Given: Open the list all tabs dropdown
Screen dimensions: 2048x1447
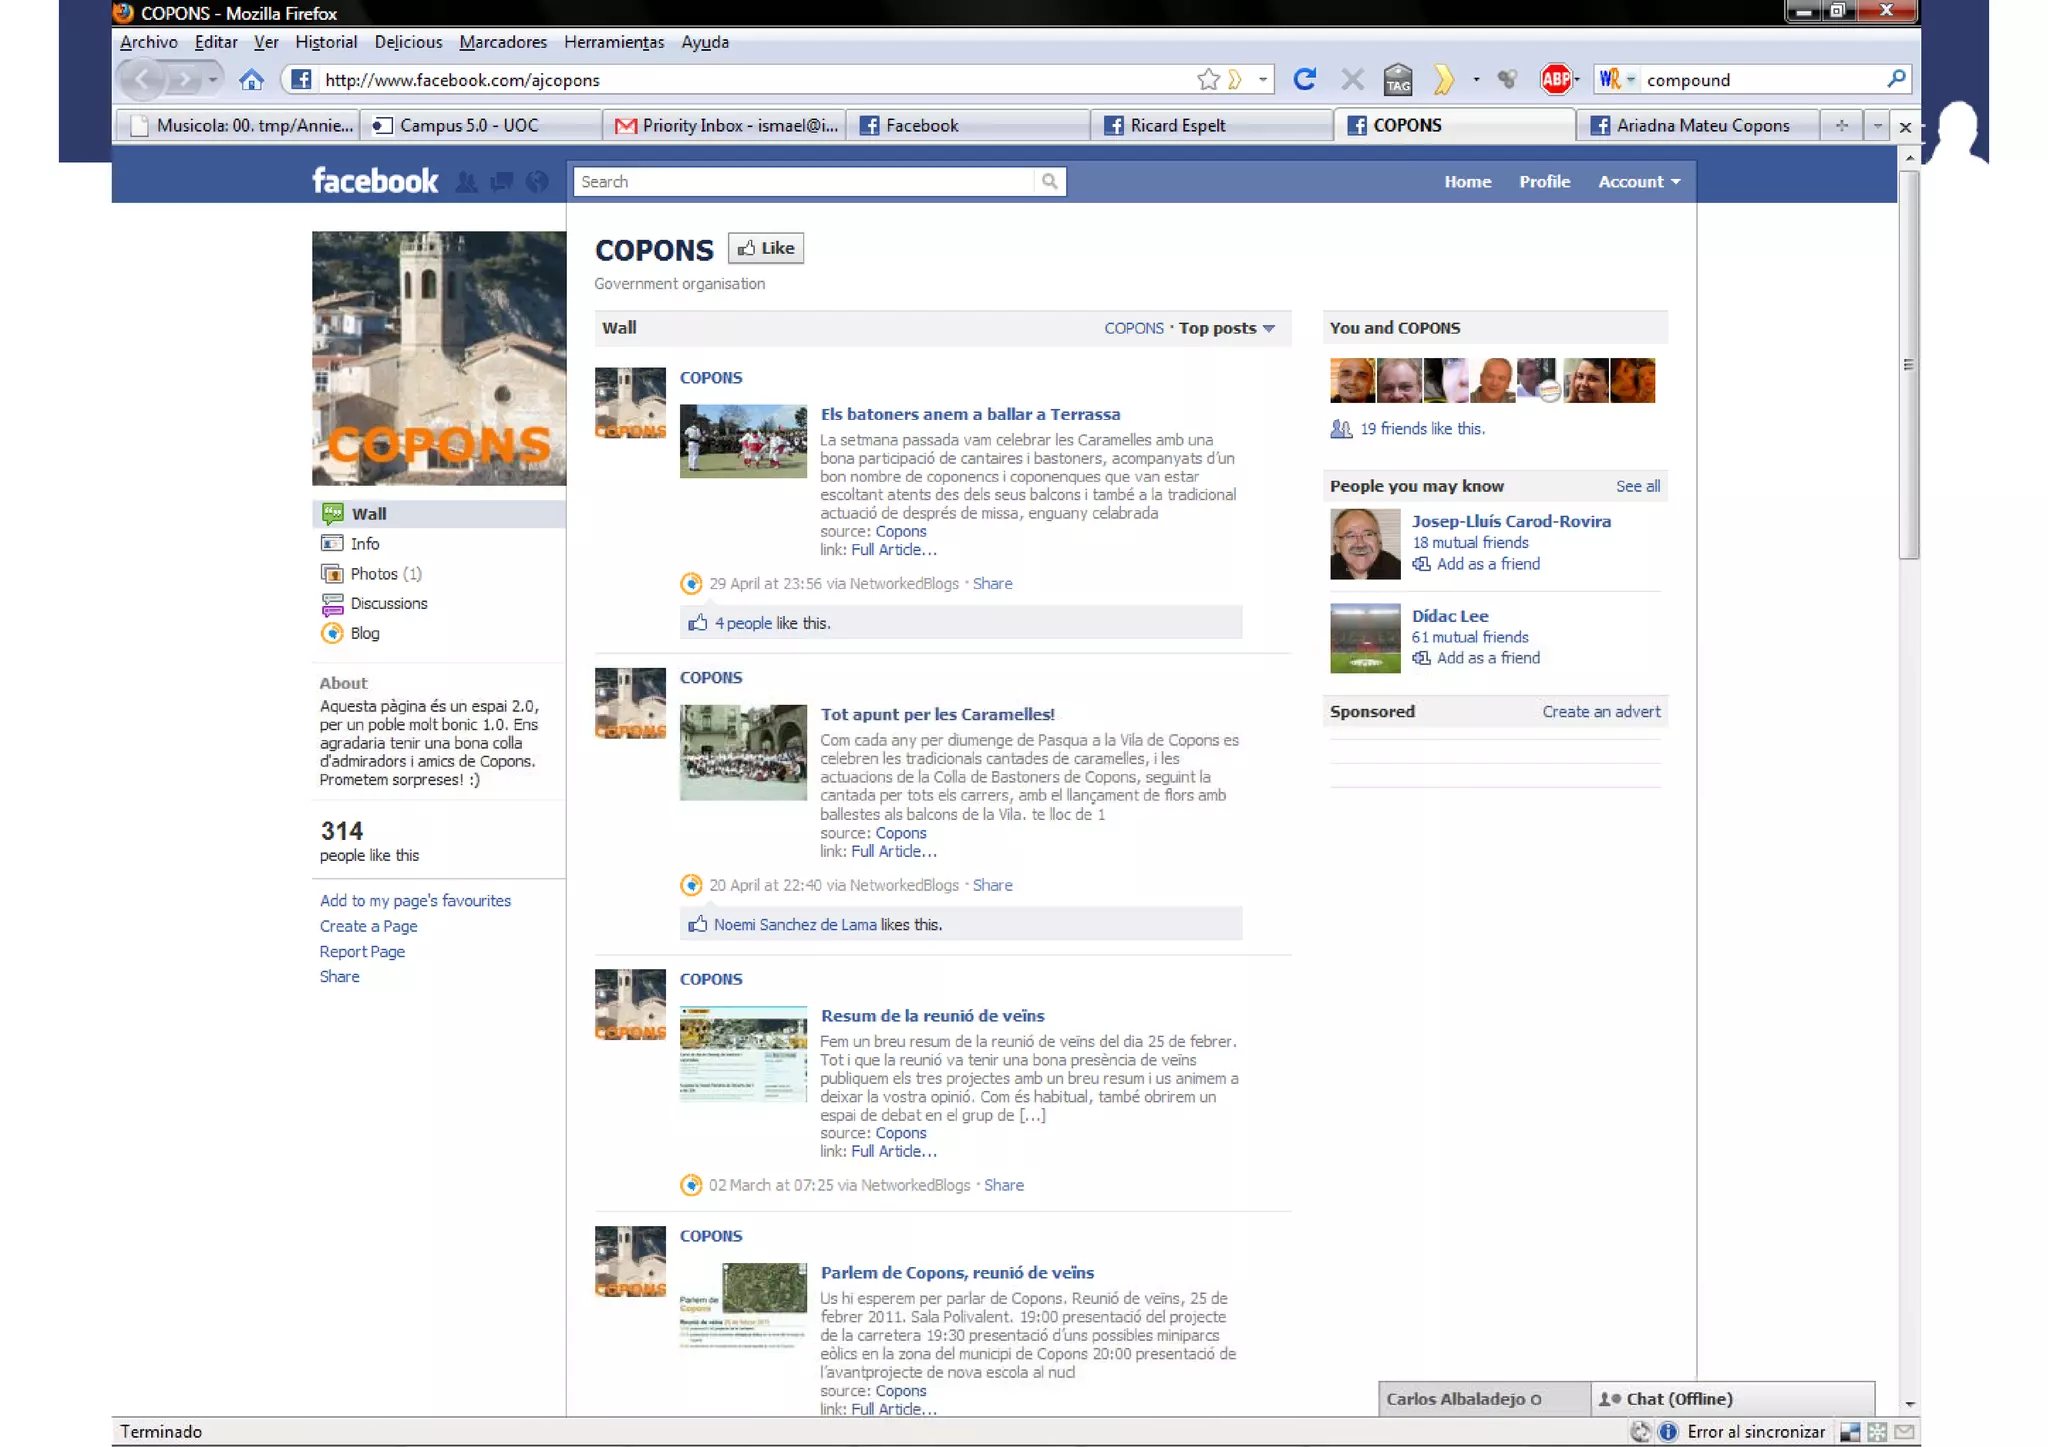Looking at the screenshot, I should 1877,125.
